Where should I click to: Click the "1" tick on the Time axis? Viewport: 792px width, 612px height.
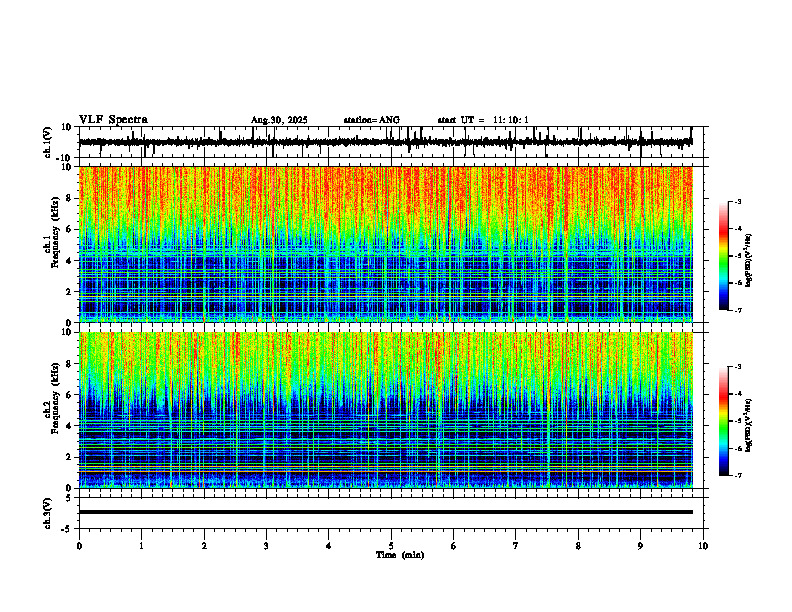(x=141, y=546)
